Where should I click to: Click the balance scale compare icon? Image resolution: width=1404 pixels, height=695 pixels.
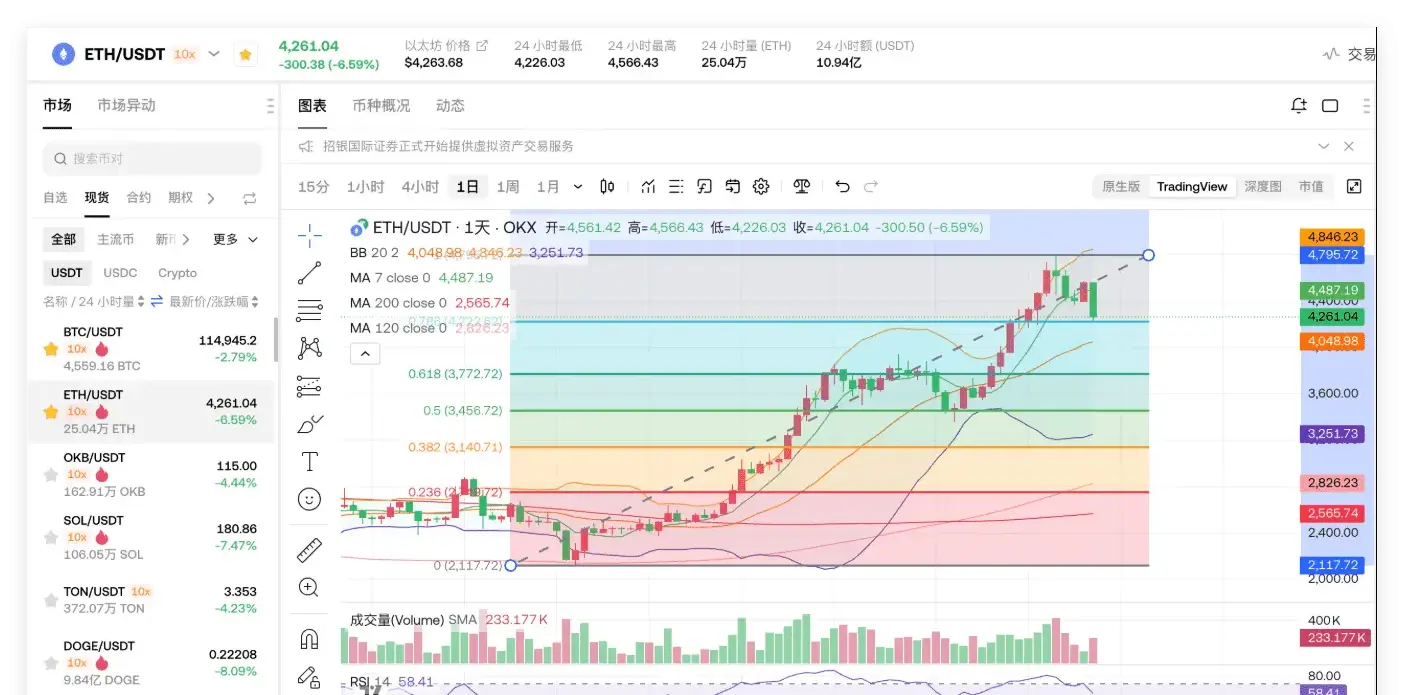coord(801,186)
